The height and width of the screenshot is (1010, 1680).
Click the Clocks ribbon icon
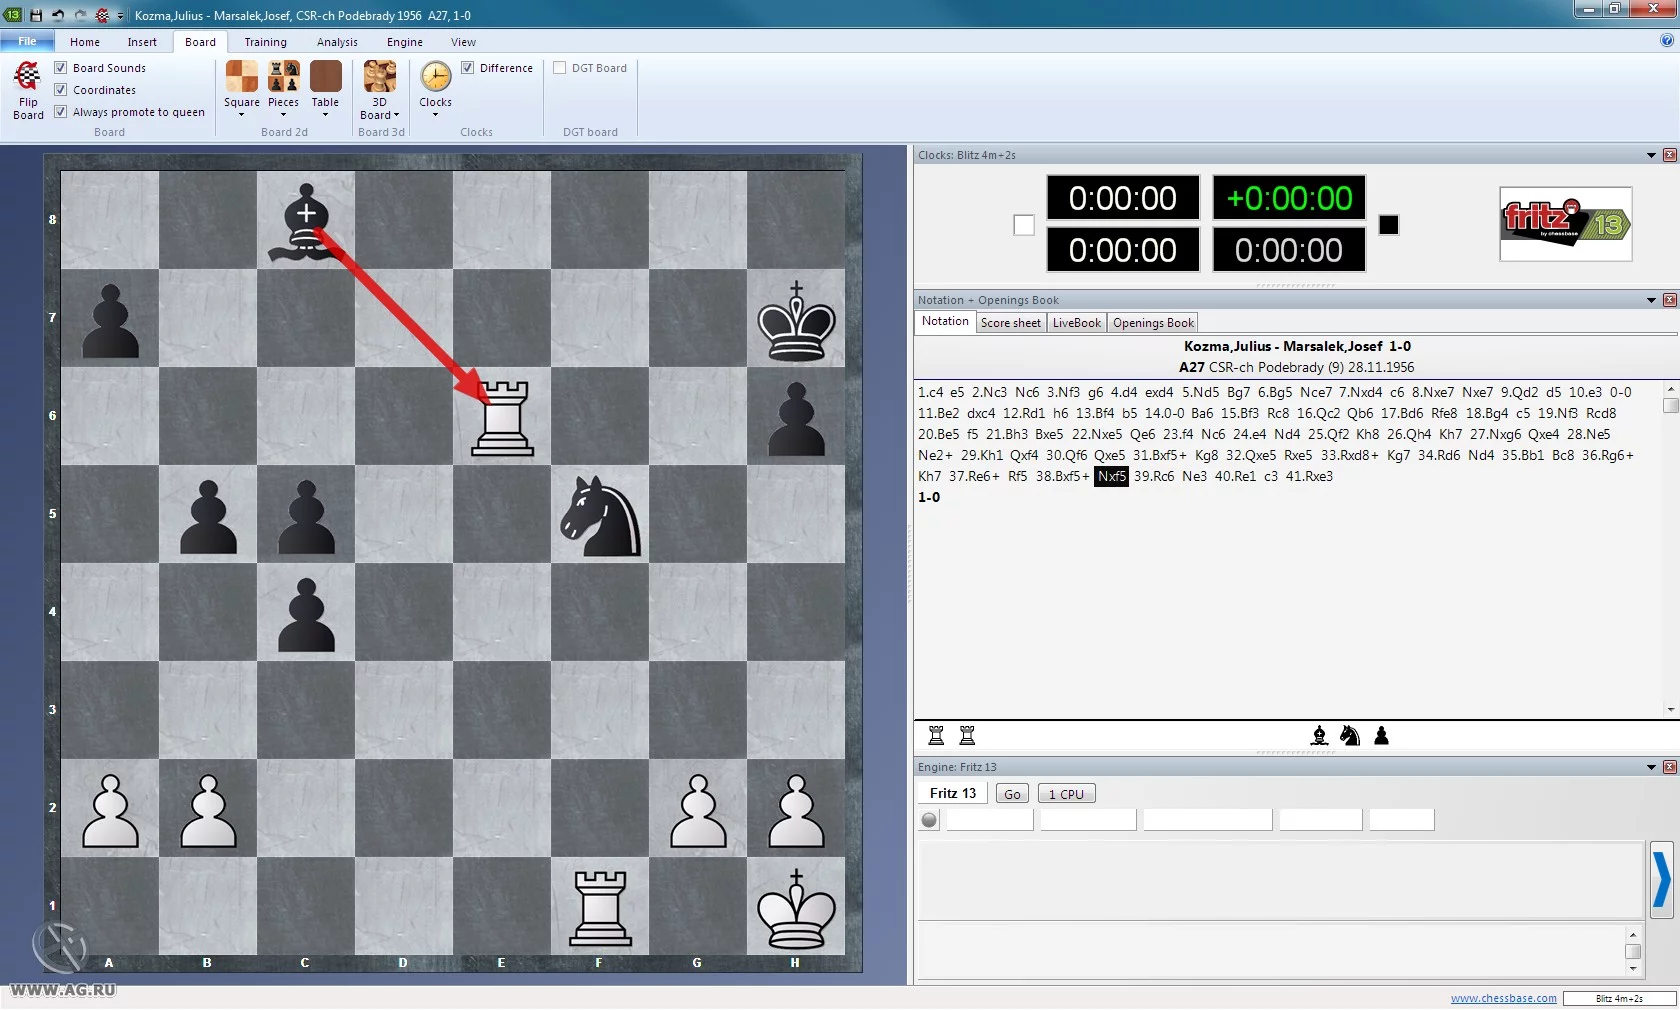pyautogui.click(x=436, y=77)
